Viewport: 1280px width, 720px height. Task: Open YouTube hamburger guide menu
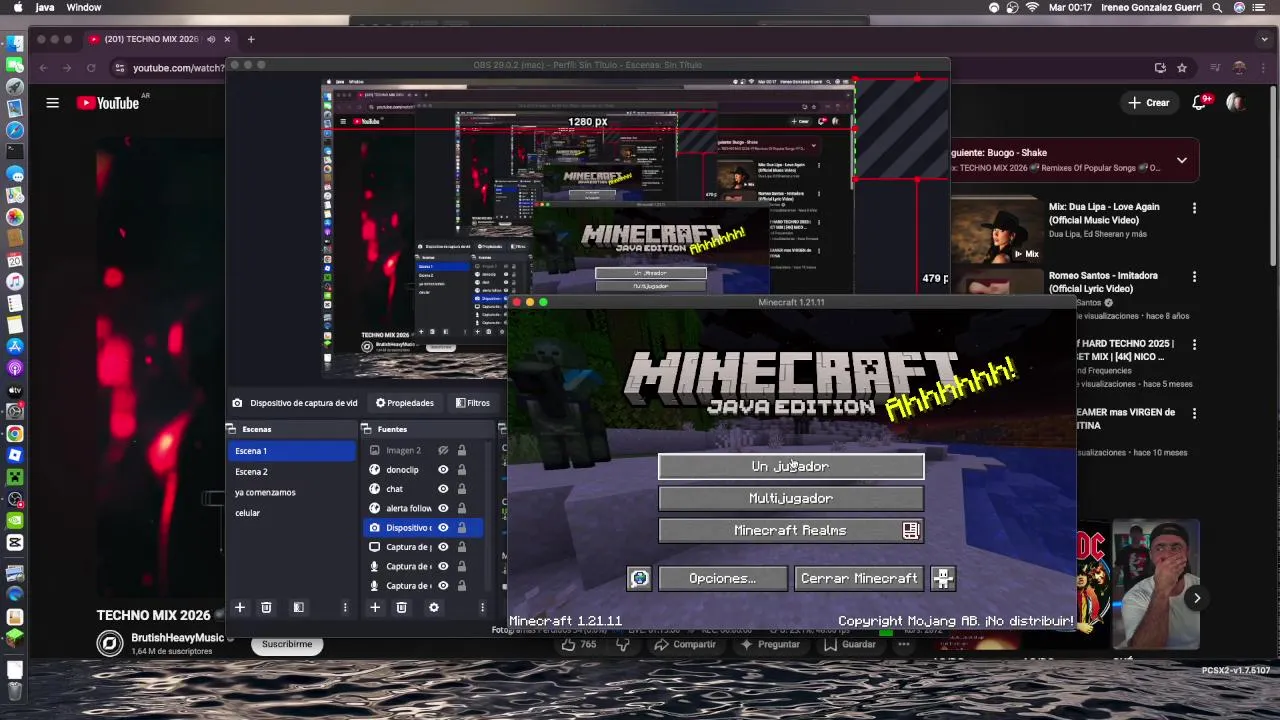click(x=52, y=102)
